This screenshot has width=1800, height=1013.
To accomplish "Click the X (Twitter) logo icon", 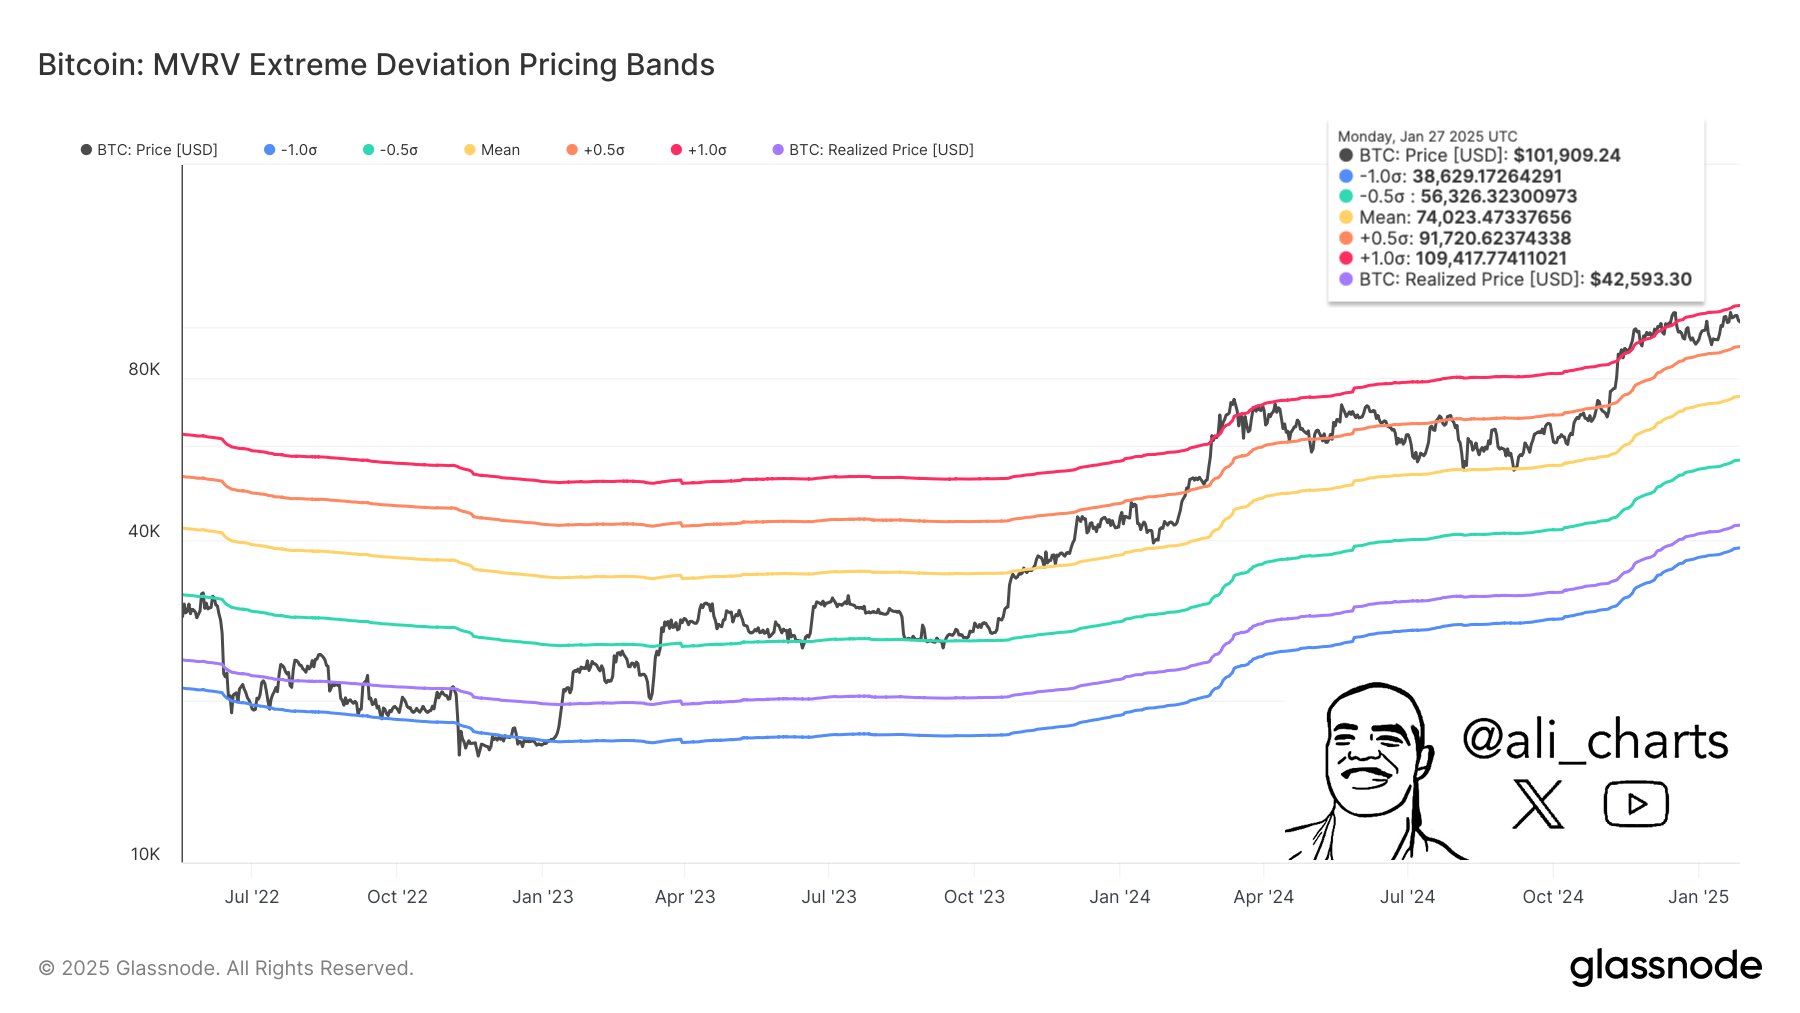I will click(x=1537, y=804).
